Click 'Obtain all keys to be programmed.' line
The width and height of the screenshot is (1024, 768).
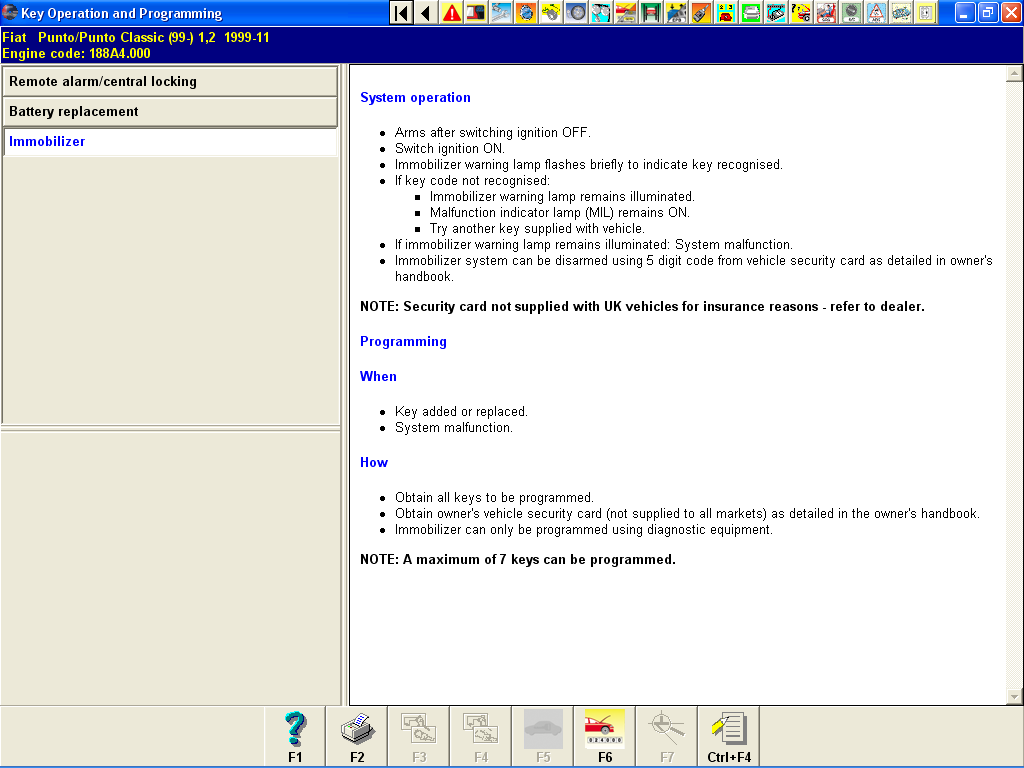coord(494,498)
